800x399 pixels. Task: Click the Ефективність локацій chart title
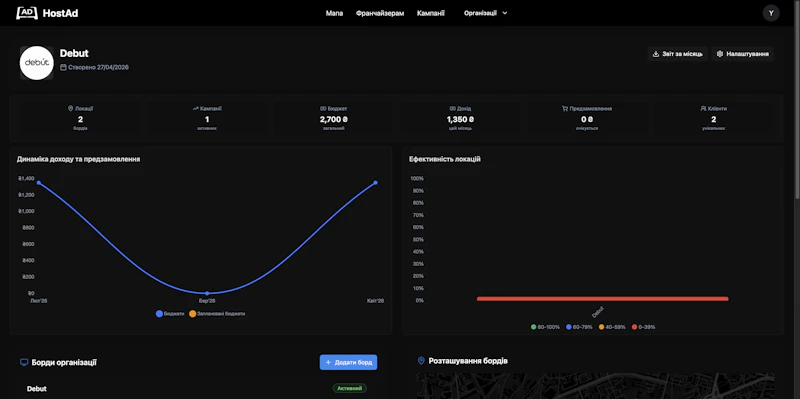tap(445, 159)
